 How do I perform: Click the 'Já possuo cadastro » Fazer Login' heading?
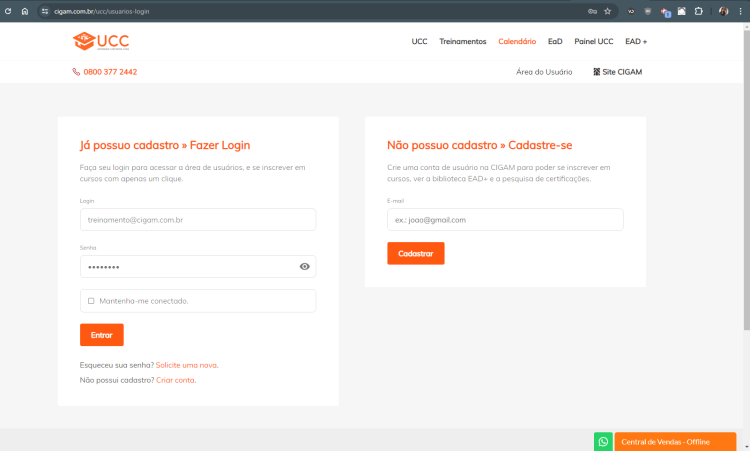point(165,145)
